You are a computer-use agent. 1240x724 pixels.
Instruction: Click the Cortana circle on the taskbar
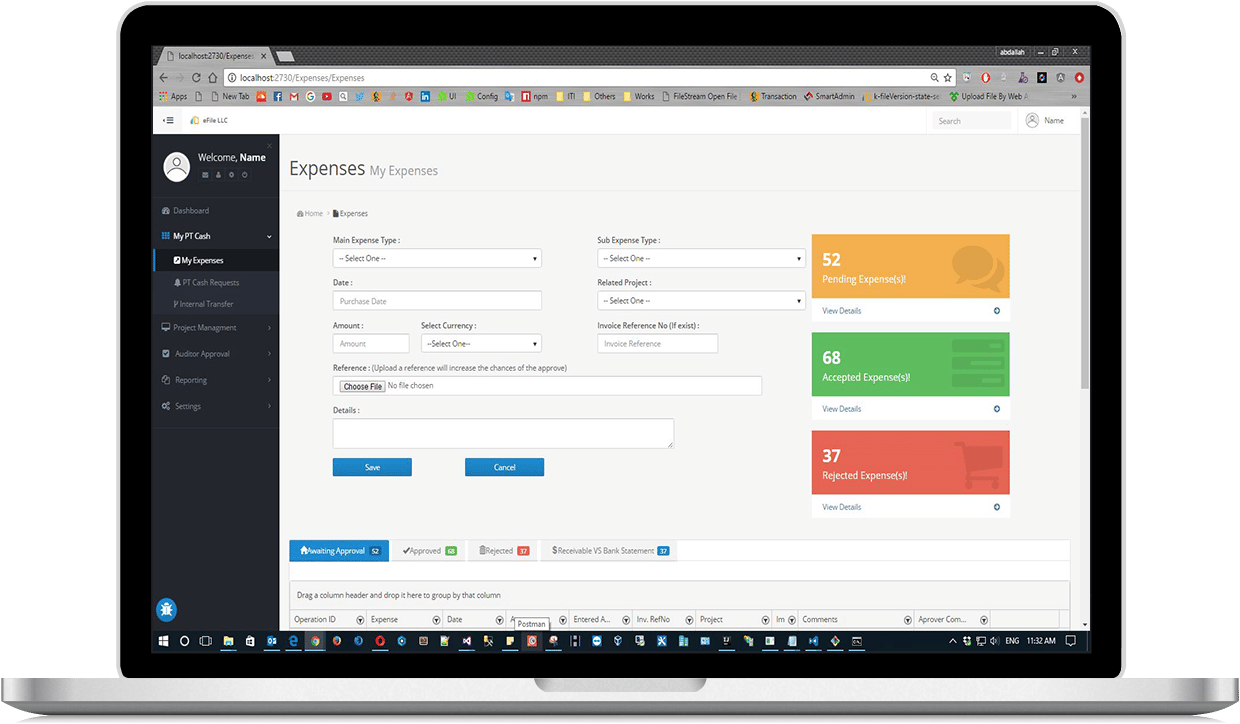(184, 641)
